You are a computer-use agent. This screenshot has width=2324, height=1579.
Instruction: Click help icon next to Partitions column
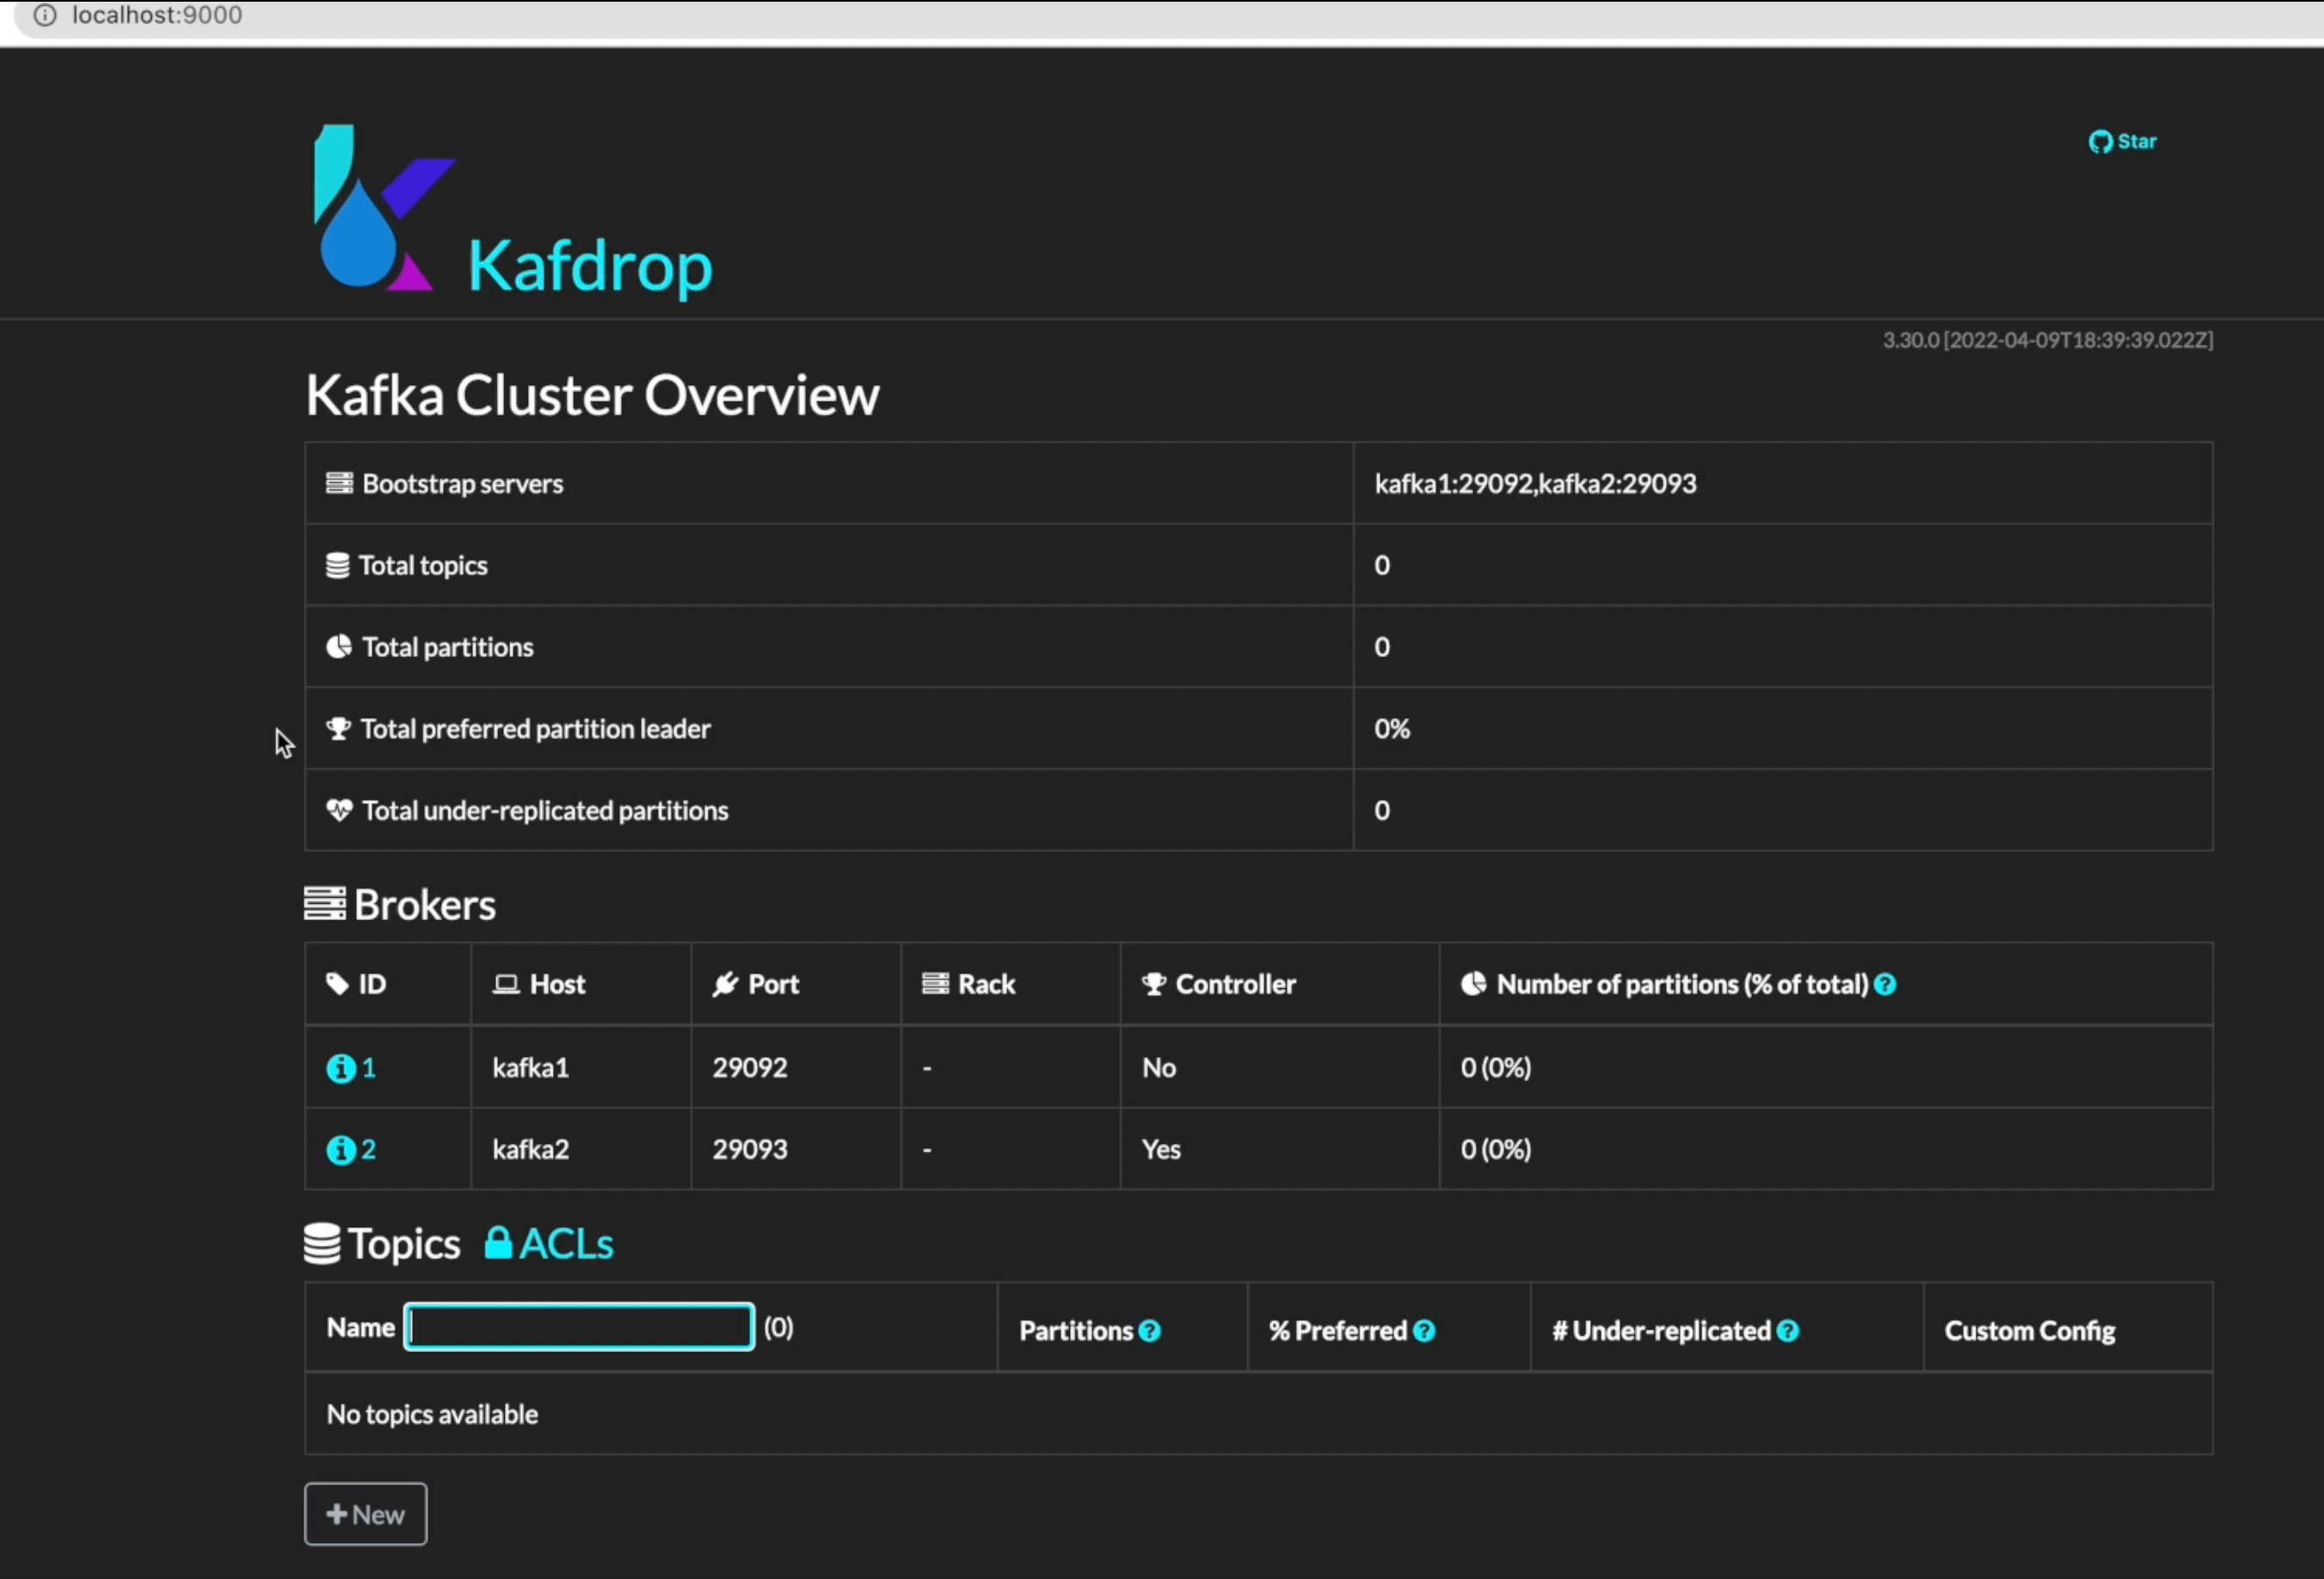[1150, 1331]
